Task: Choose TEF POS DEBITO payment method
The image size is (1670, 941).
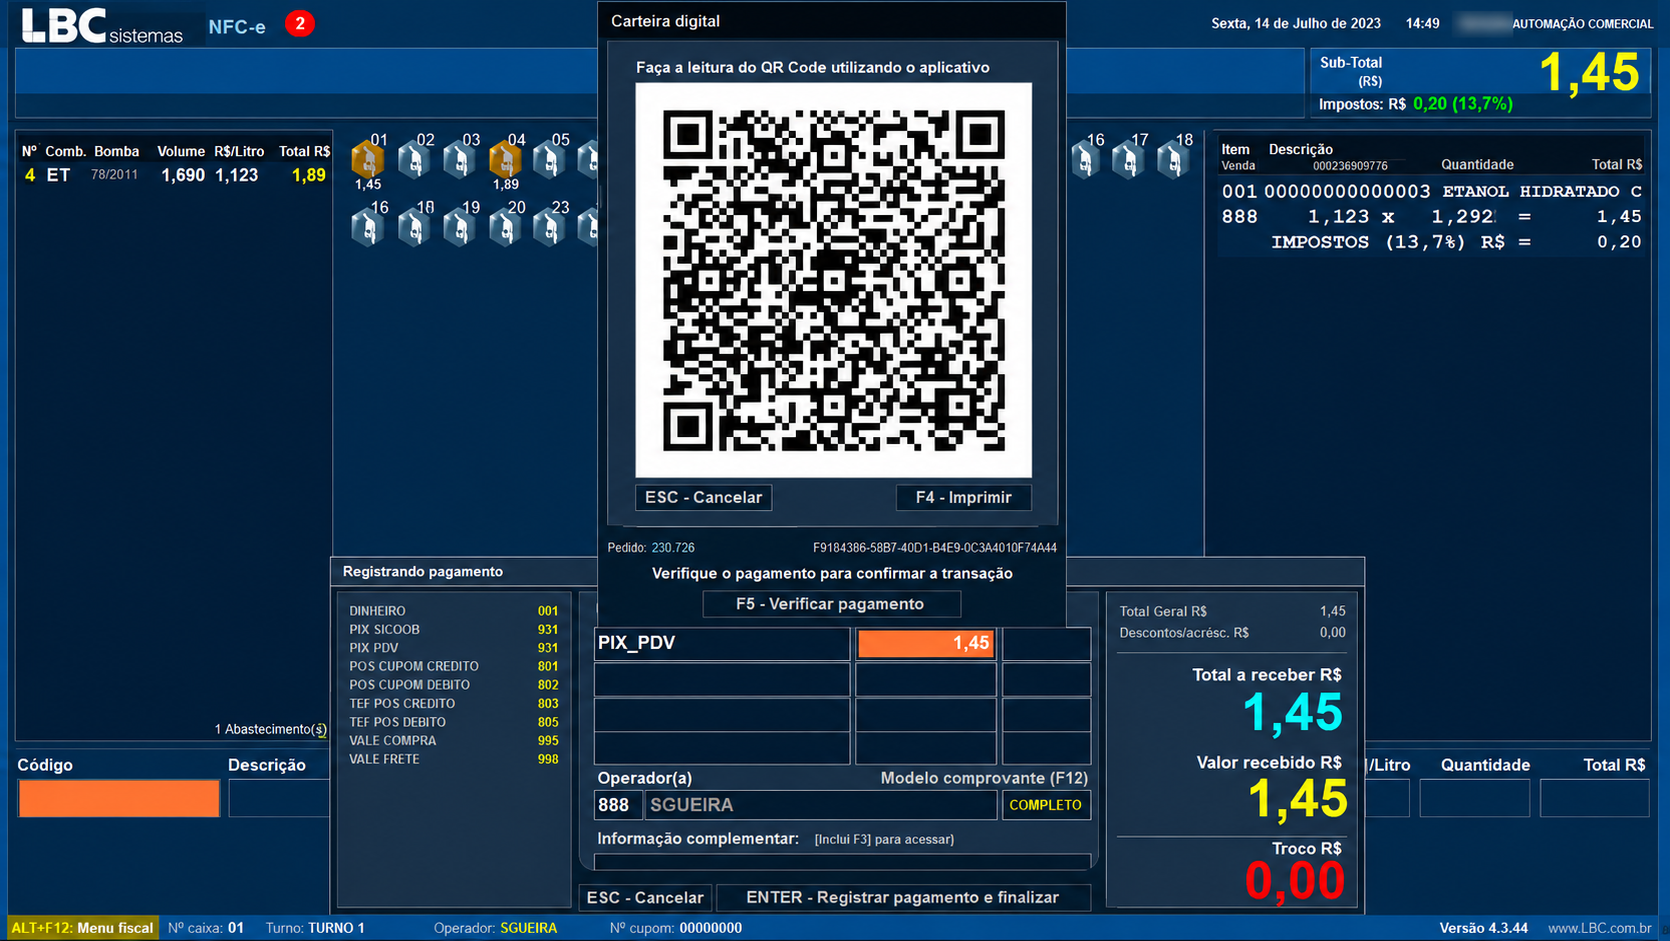Action: click(x=453, y=722)
